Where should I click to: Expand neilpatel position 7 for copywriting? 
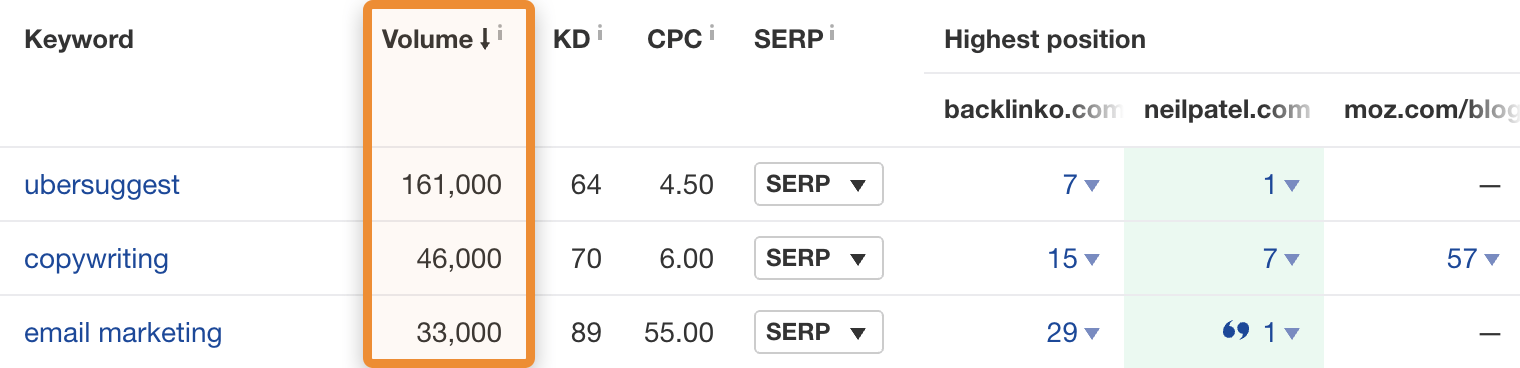pos(1281,259)
